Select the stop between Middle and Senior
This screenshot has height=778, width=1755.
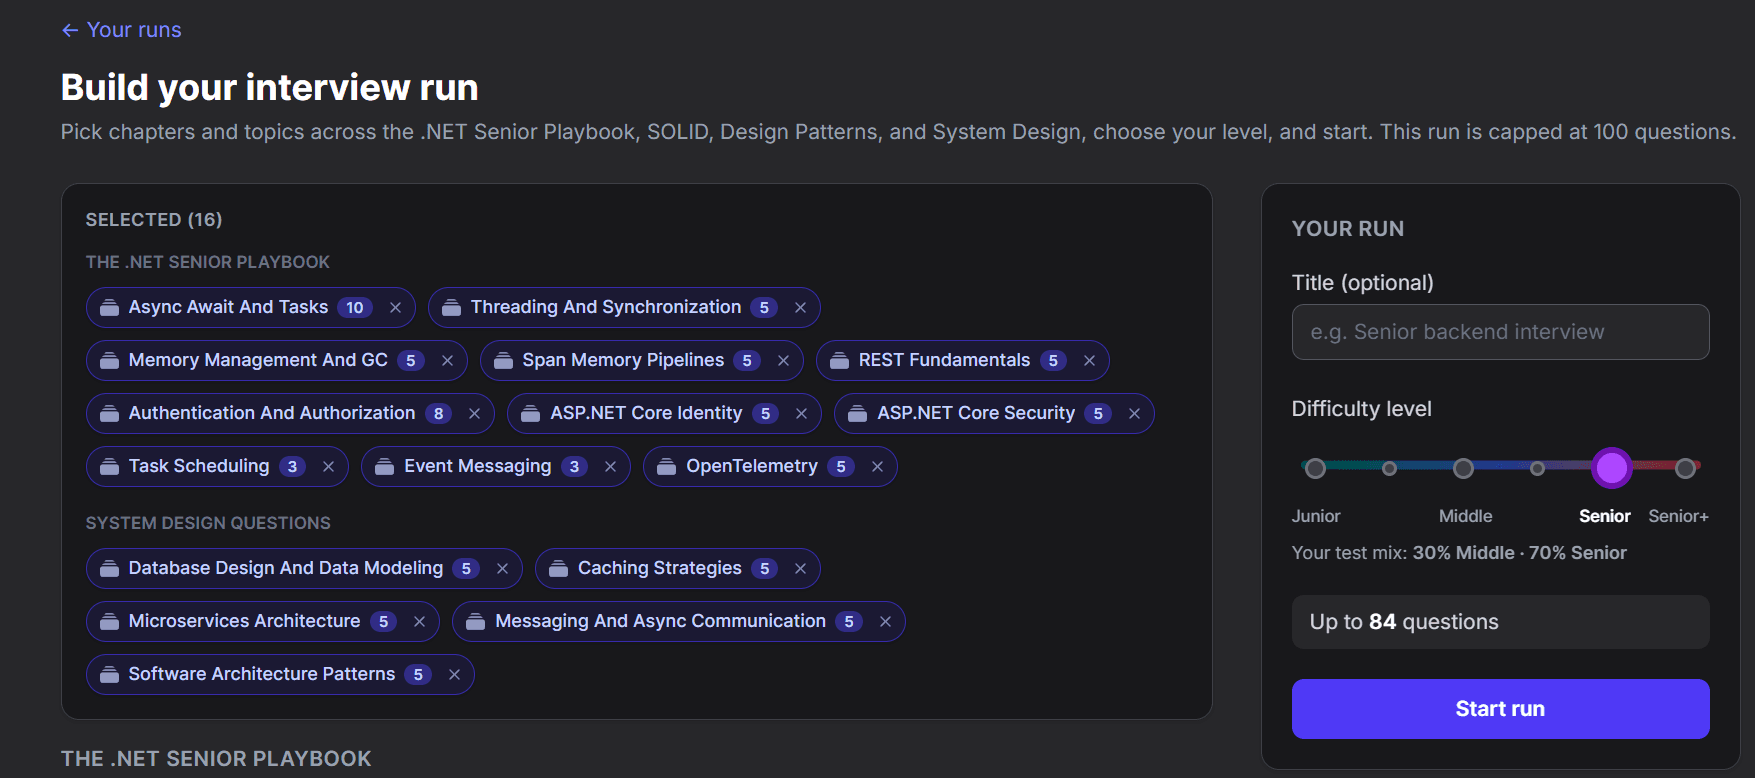click(1537, 468)
